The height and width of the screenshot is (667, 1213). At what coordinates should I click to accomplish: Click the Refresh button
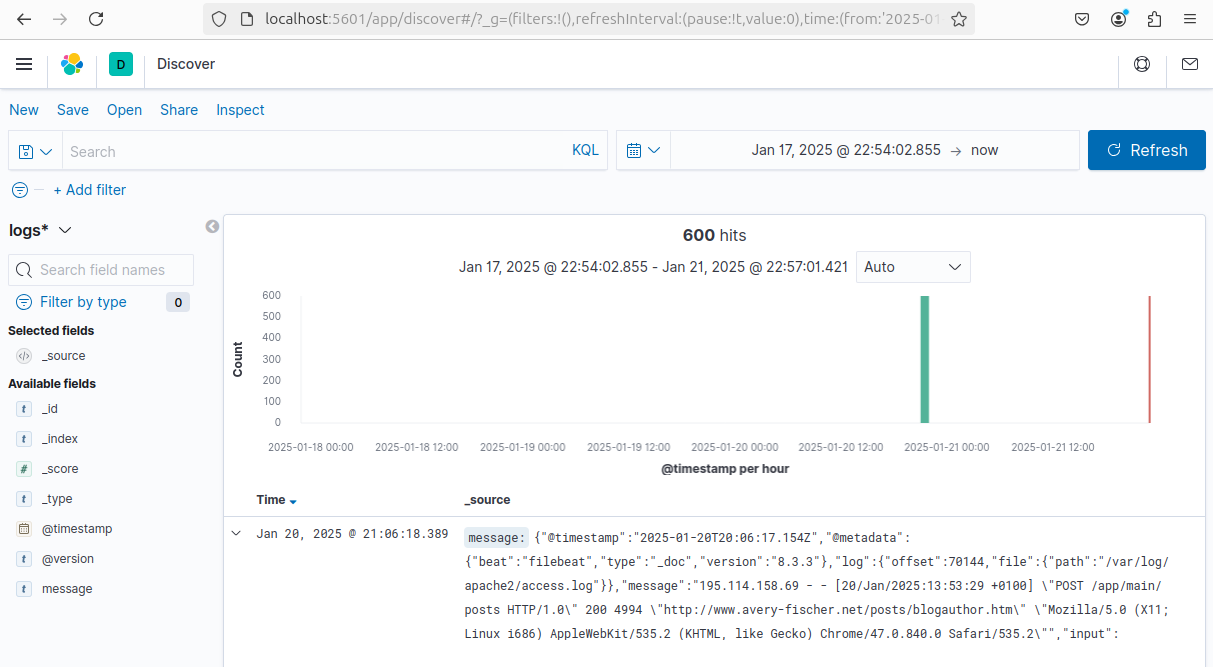coord(1146,150)
